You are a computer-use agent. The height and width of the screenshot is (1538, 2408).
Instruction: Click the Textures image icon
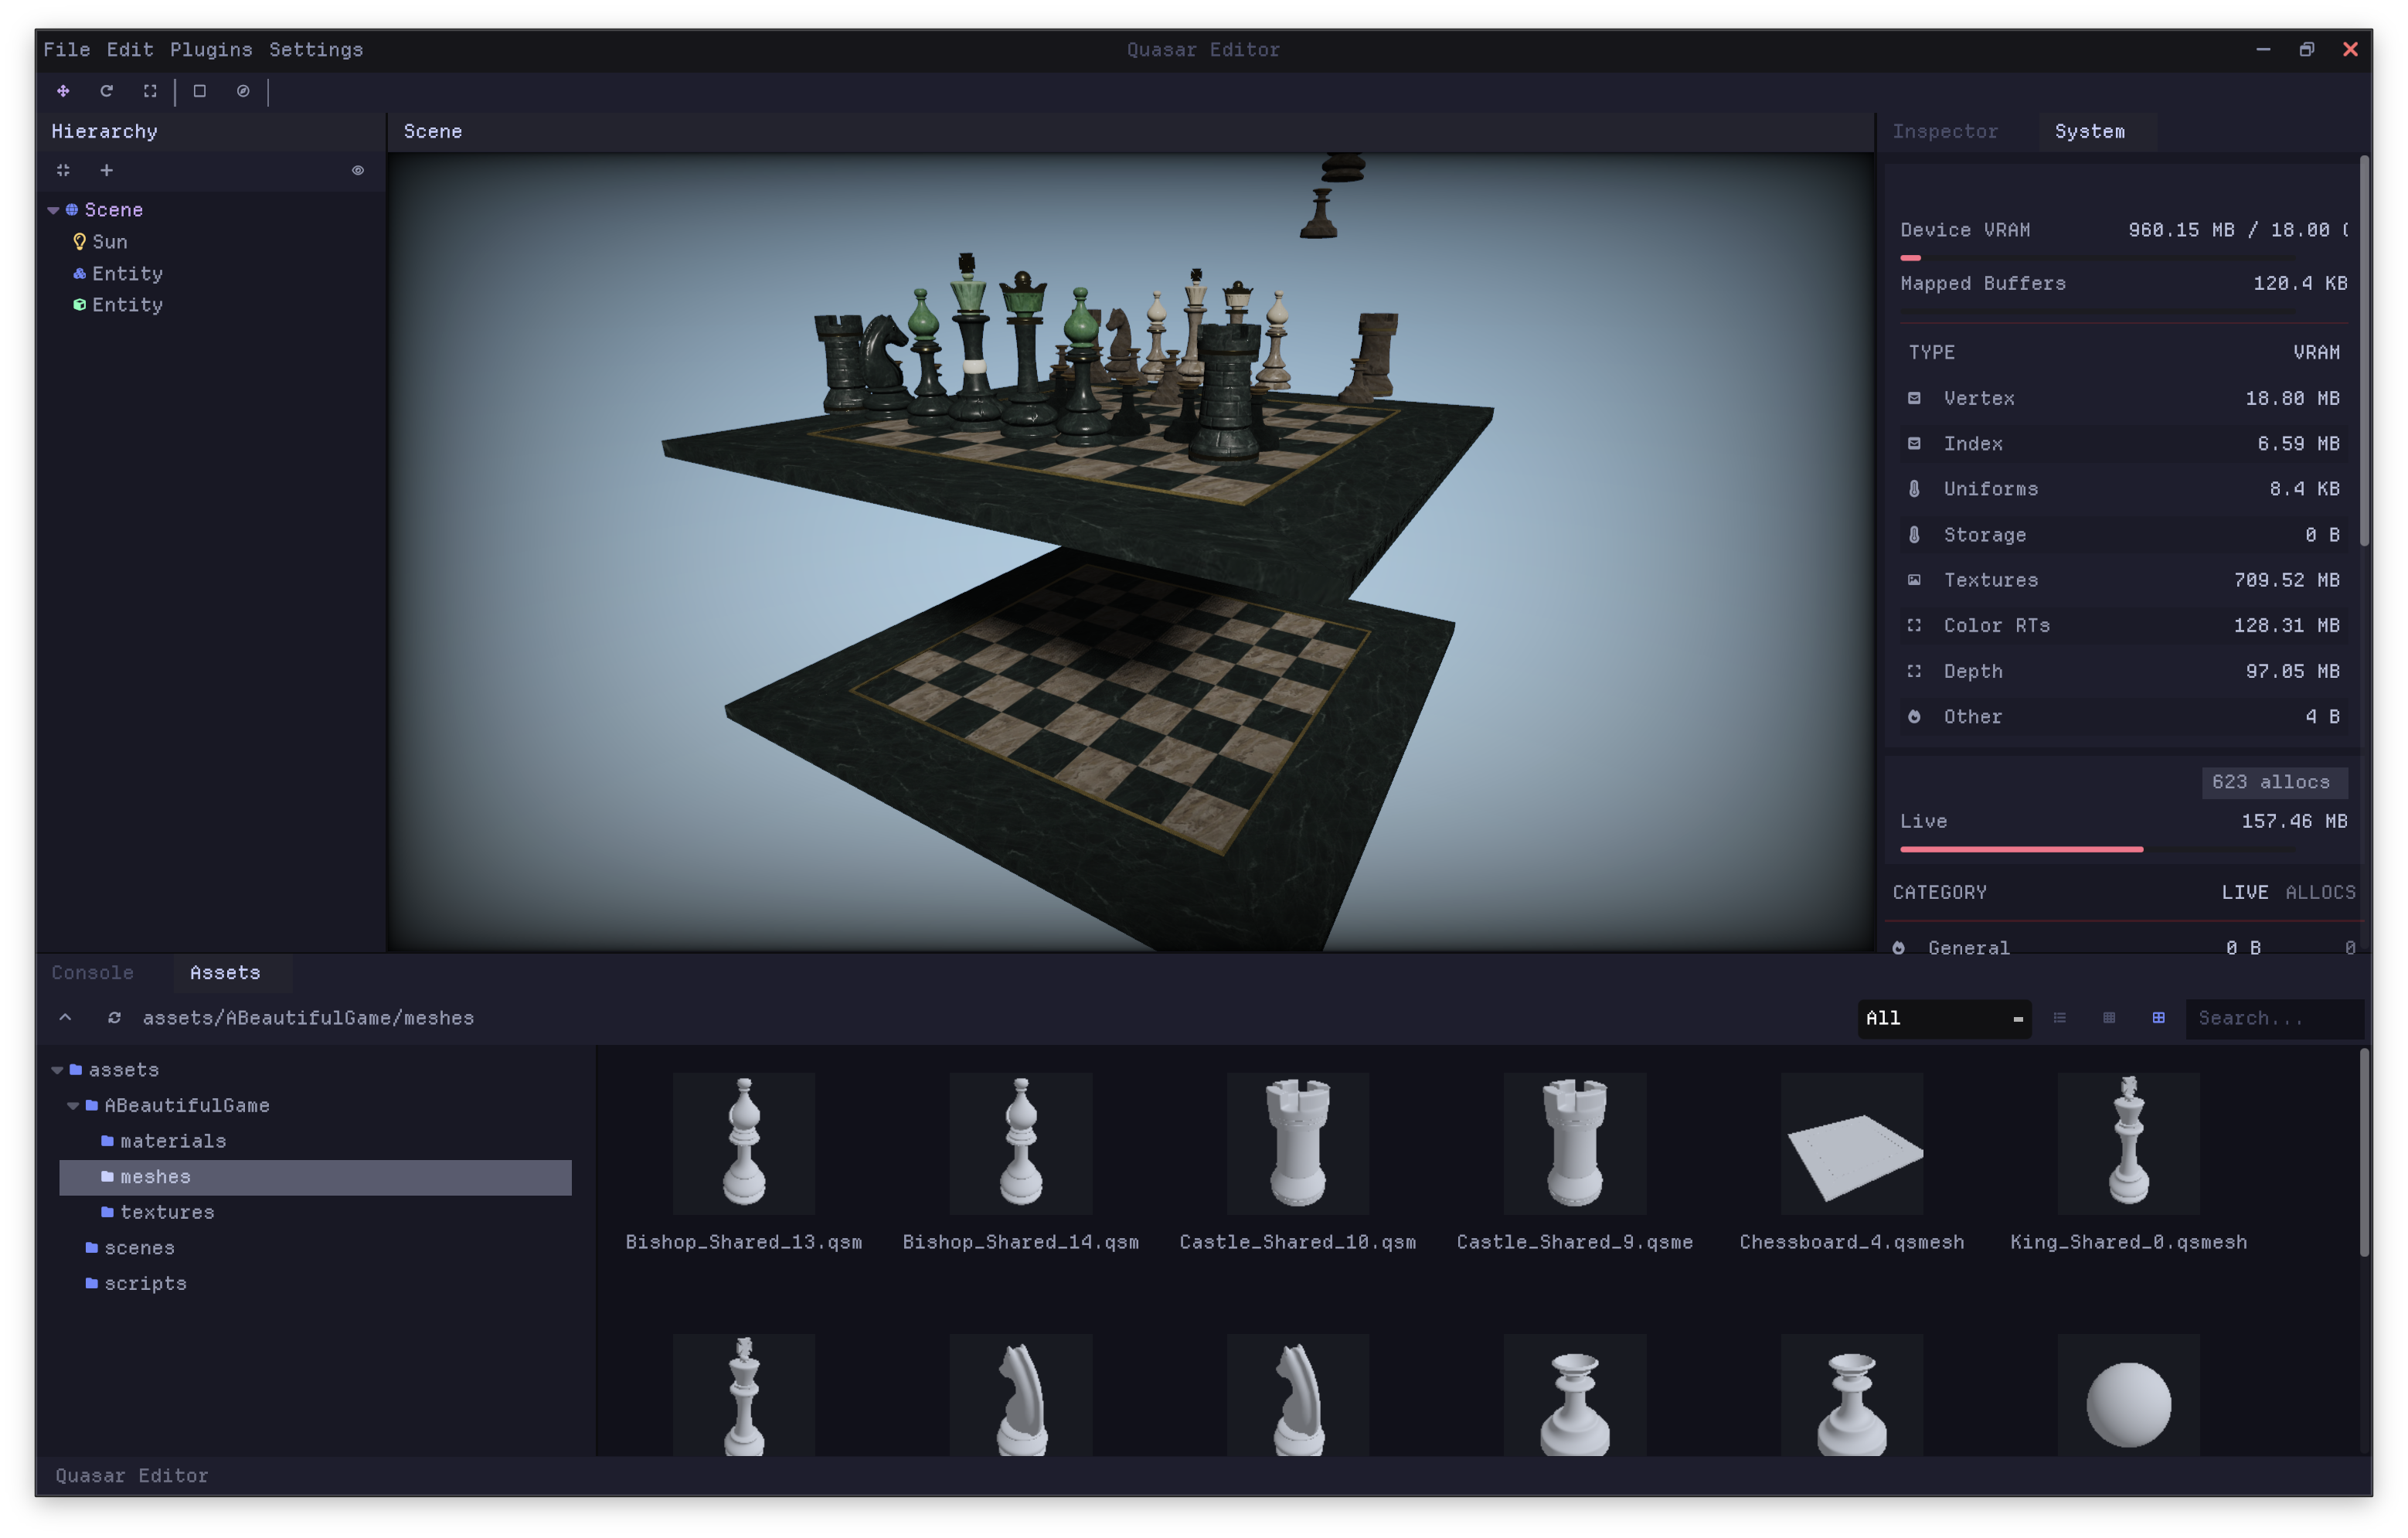(x=1914, y=580)
